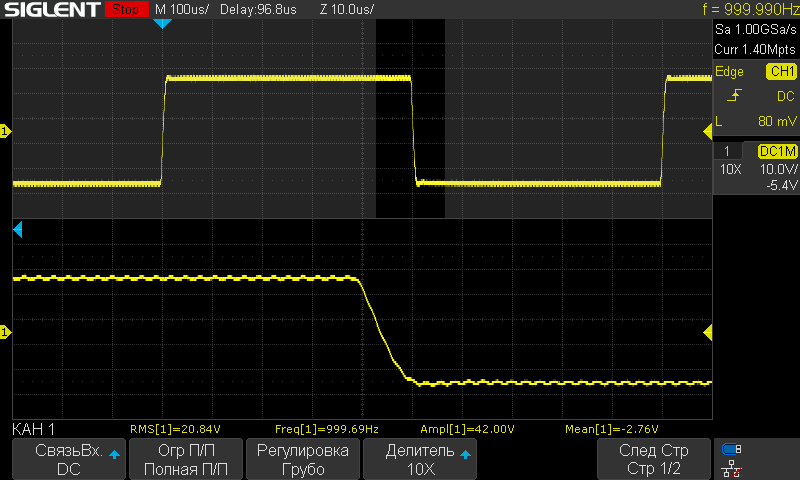Click the Freq[1]=999.69Hz measurement
Screen dimensions: 800x480
(x=327, y=429)
